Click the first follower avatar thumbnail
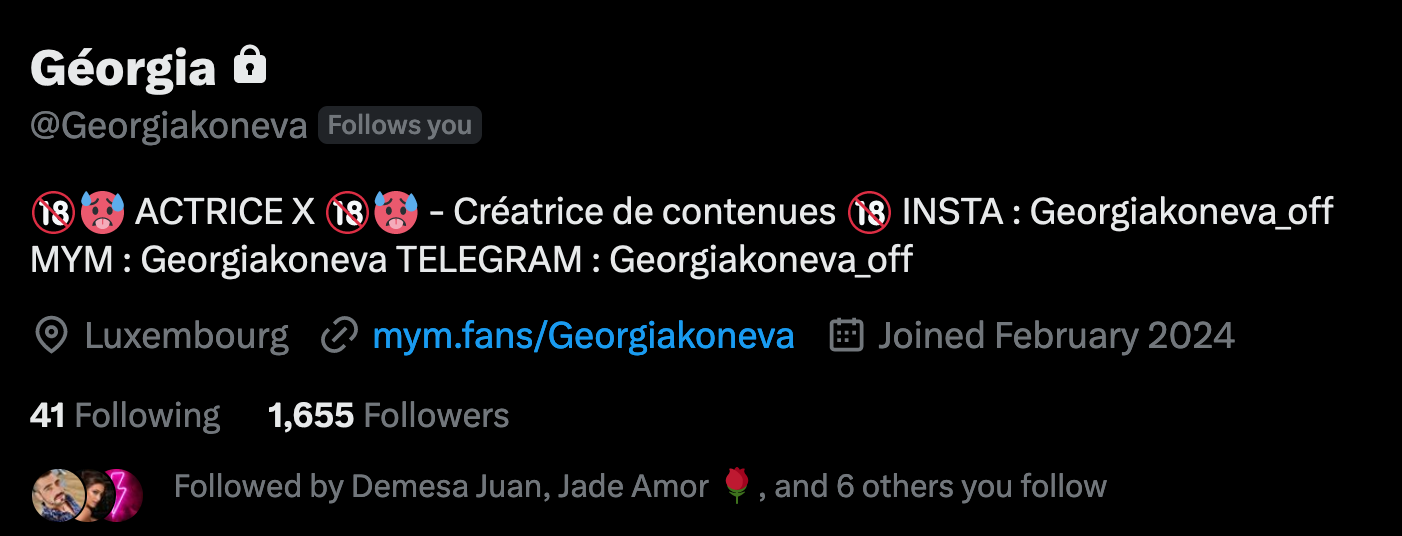This screenshot has width=1402, height=536. (x=54, y=494)
